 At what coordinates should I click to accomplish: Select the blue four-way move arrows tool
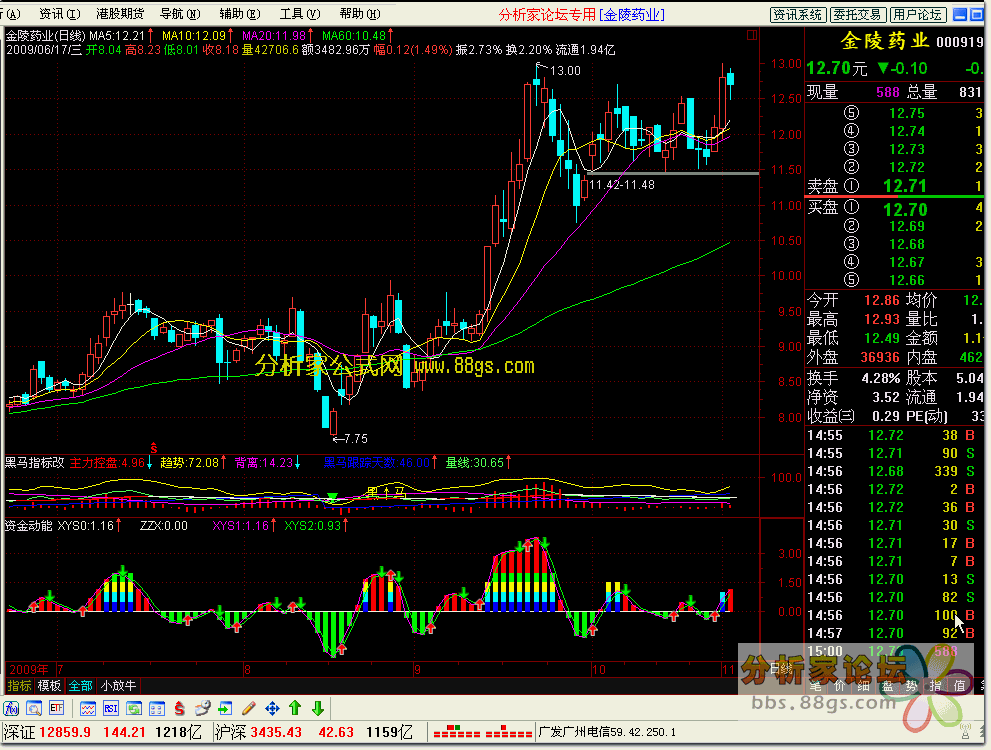pos(272,708)
